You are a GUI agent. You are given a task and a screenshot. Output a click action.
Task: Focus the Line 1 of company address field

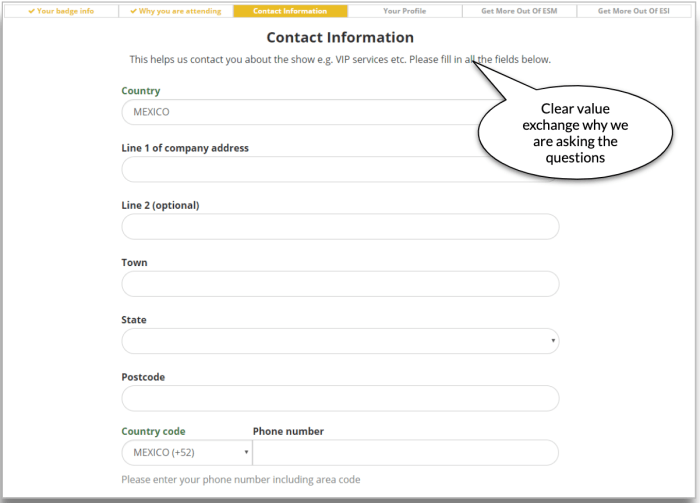pyautogui.click(x=340, y=169)
